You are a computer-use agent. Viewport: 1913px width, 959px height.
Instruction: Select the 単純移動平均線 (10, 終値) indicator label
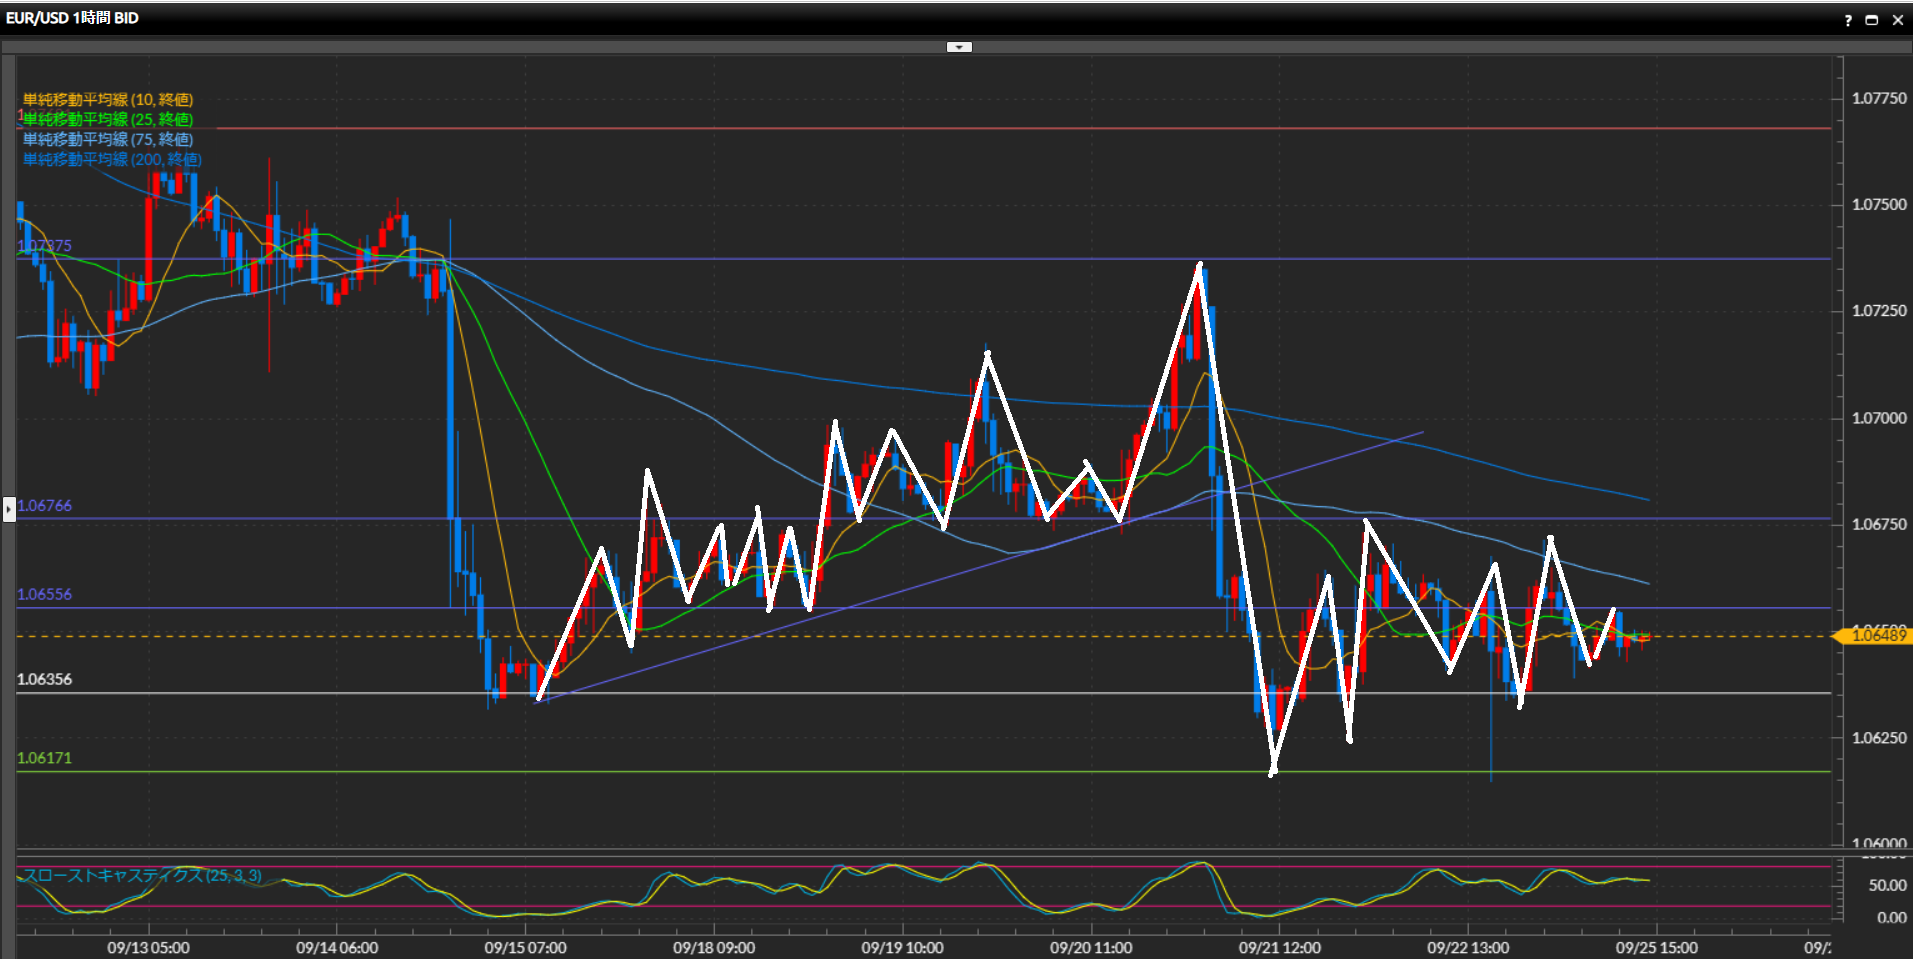tap(108, 99)
